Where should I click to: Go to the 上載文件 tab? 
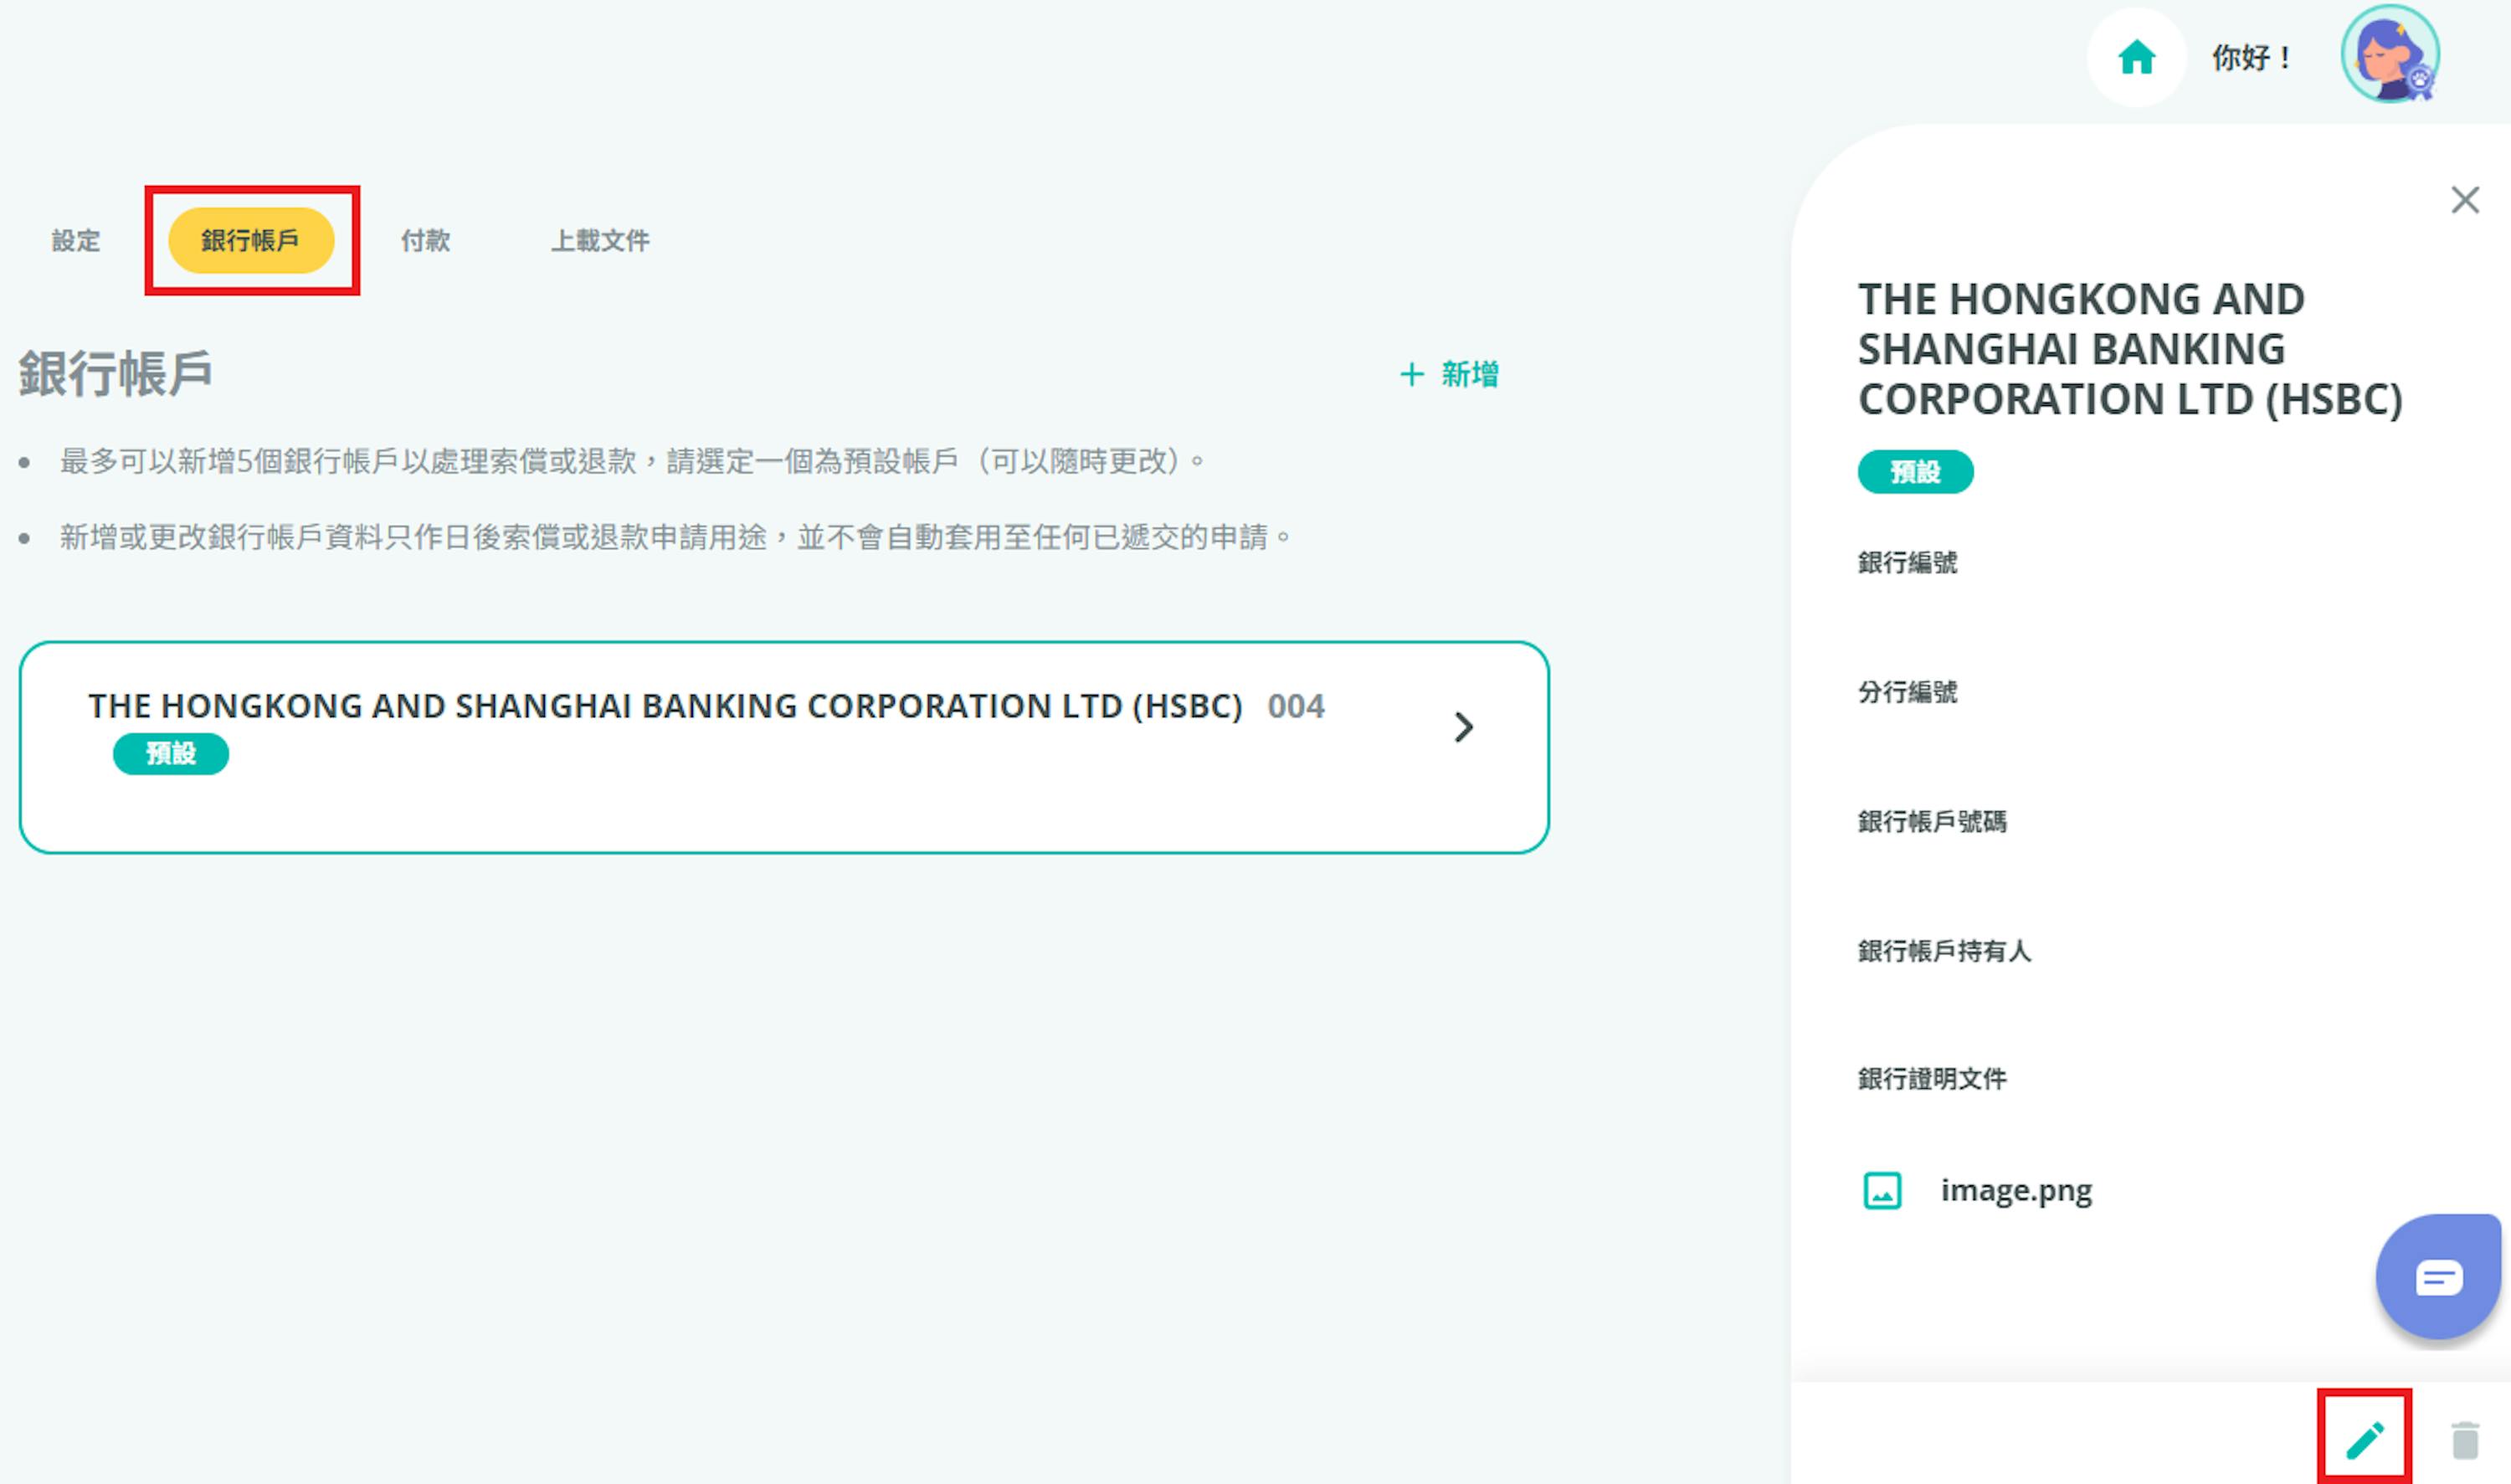click(600, 240)
